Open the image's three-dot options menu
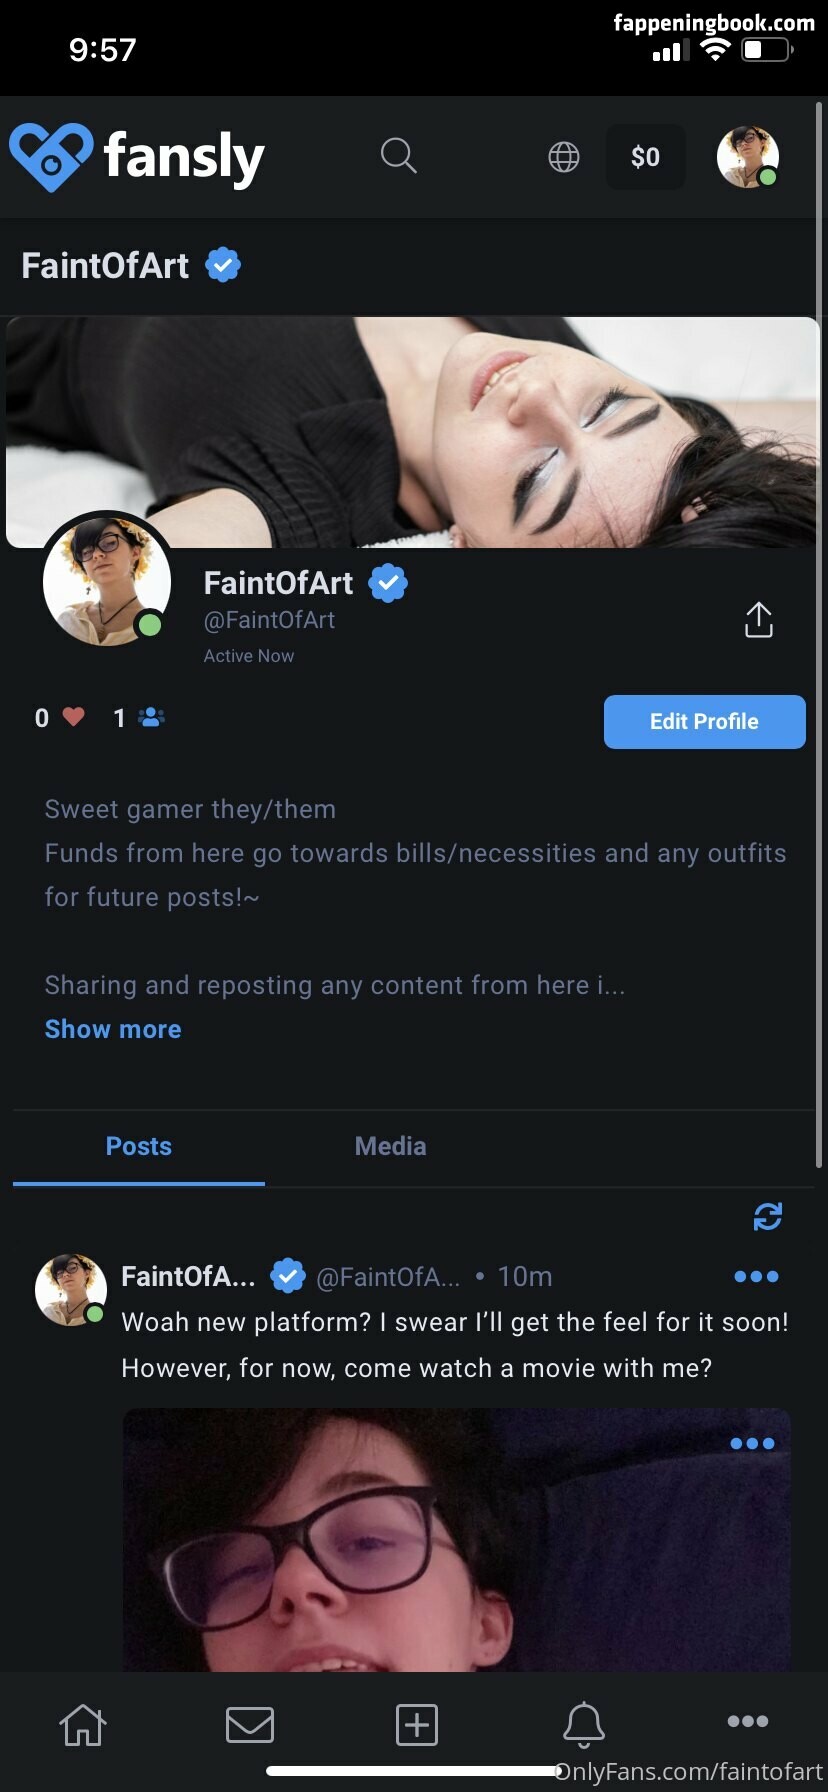Viewport: 828px width, 1792px height. pos(752,1443)
